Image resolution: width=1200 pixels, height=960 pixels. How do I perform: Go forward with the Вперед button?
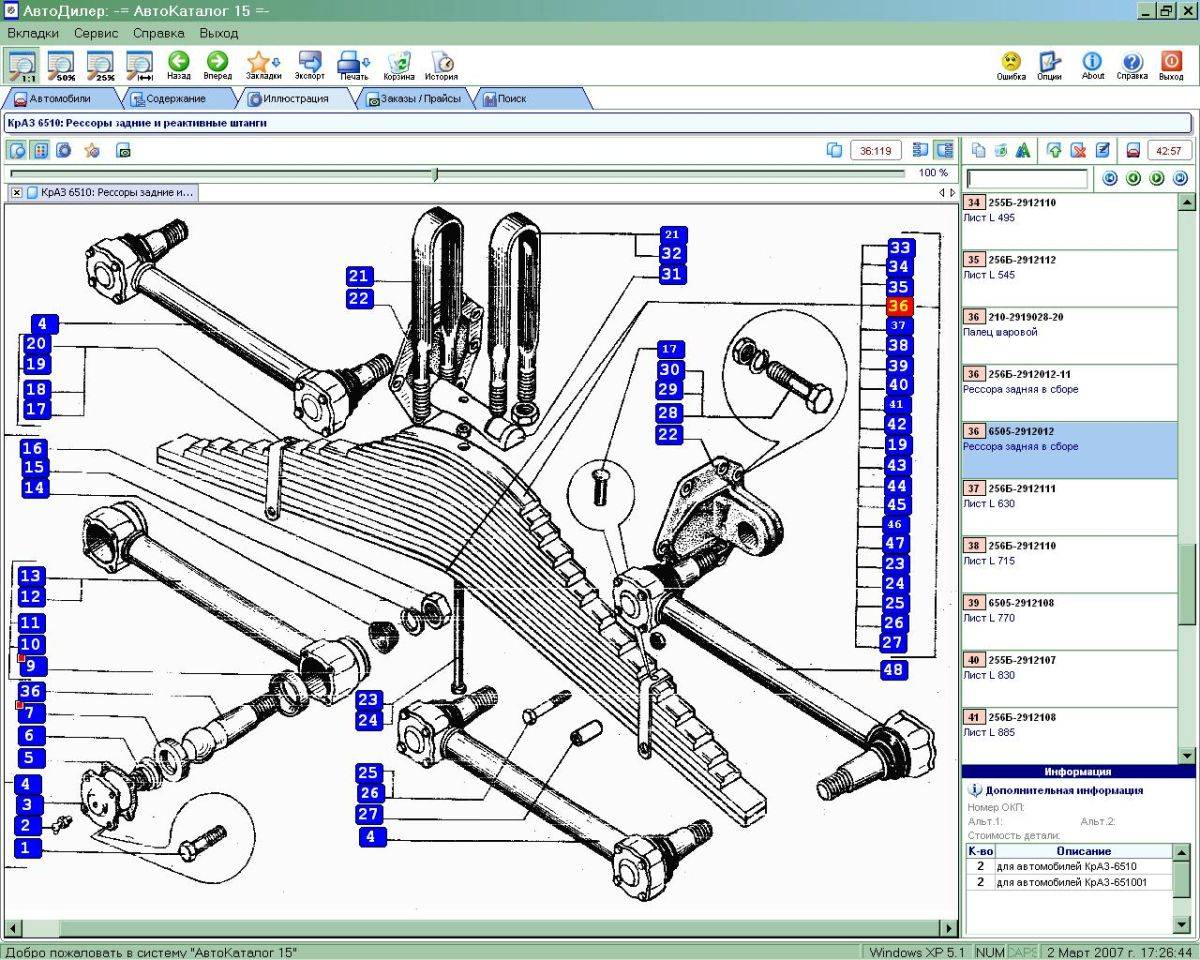tap(217, 65)
